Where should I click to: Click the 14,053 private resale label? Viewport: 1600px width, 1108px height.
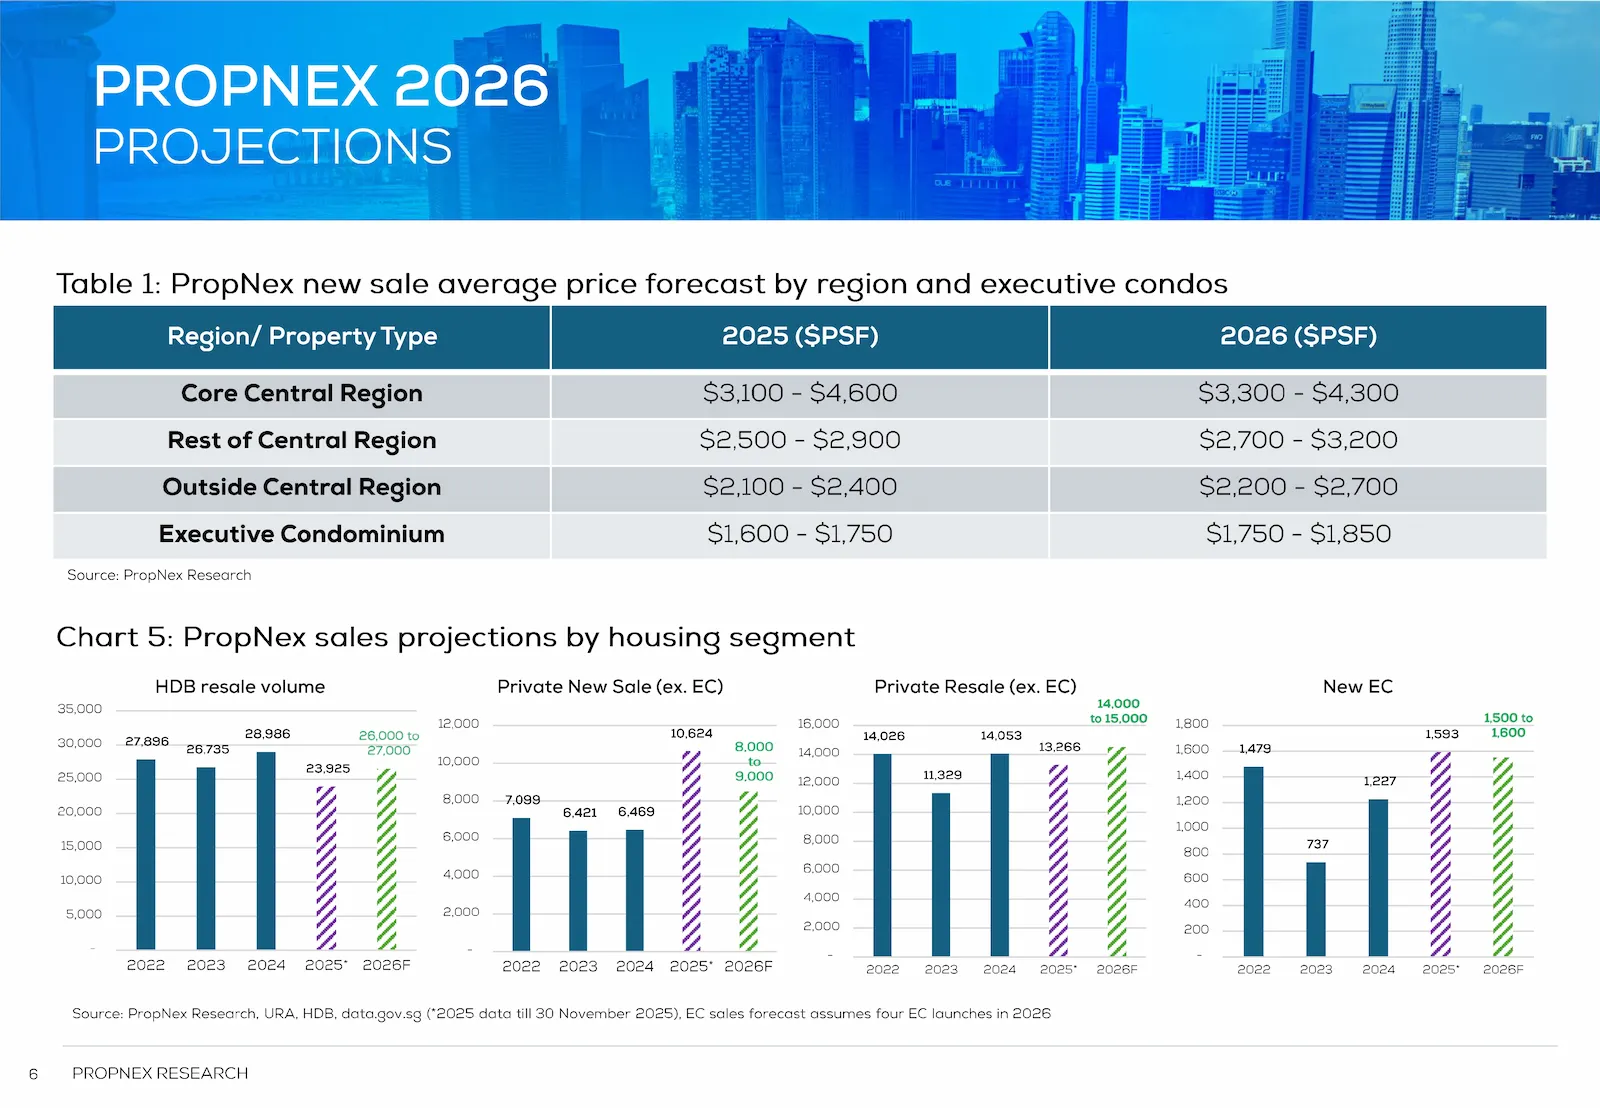pyautogui.click(x=1001, y=736)
